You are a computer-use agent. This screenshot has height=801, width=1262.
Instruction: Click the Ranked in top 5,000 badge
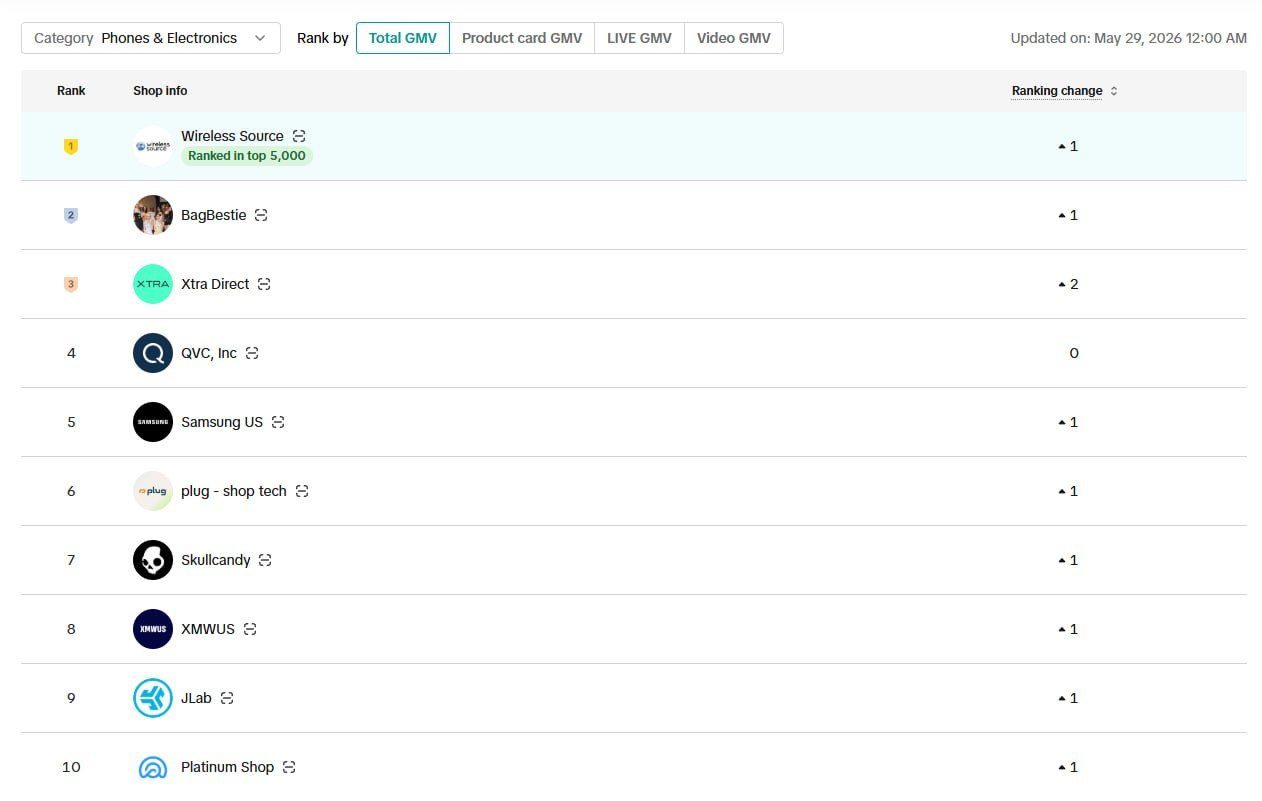coord(247,156)
